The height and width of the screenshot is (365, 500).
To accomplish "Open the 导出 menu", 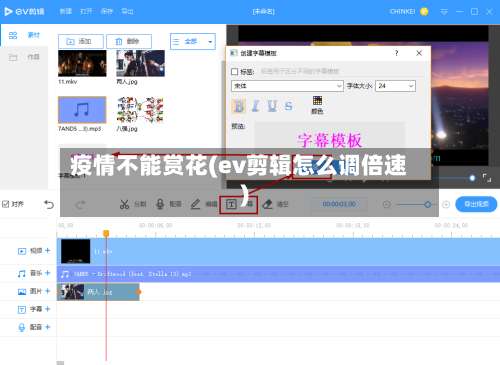I will click(x=127, y=12).
